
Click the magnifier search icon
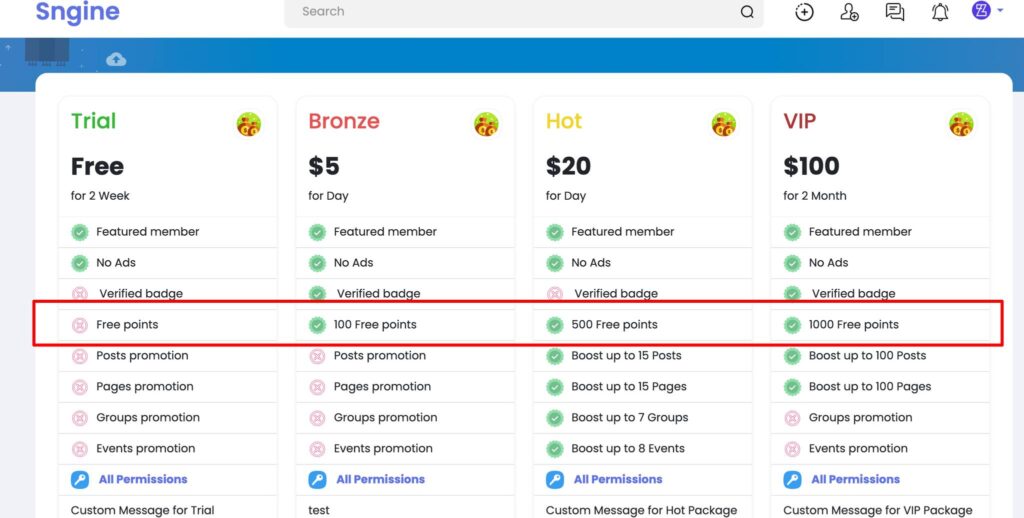(747, 12)
